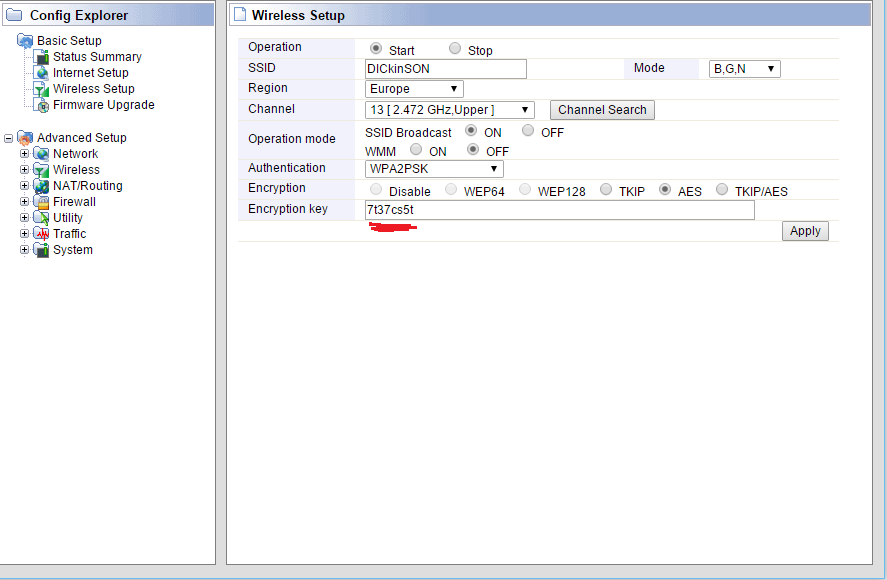Open Wireless Setup in Basic Setup
This screenshot has height=580, width=887.
pyautogui.click(x=94, y=89)
